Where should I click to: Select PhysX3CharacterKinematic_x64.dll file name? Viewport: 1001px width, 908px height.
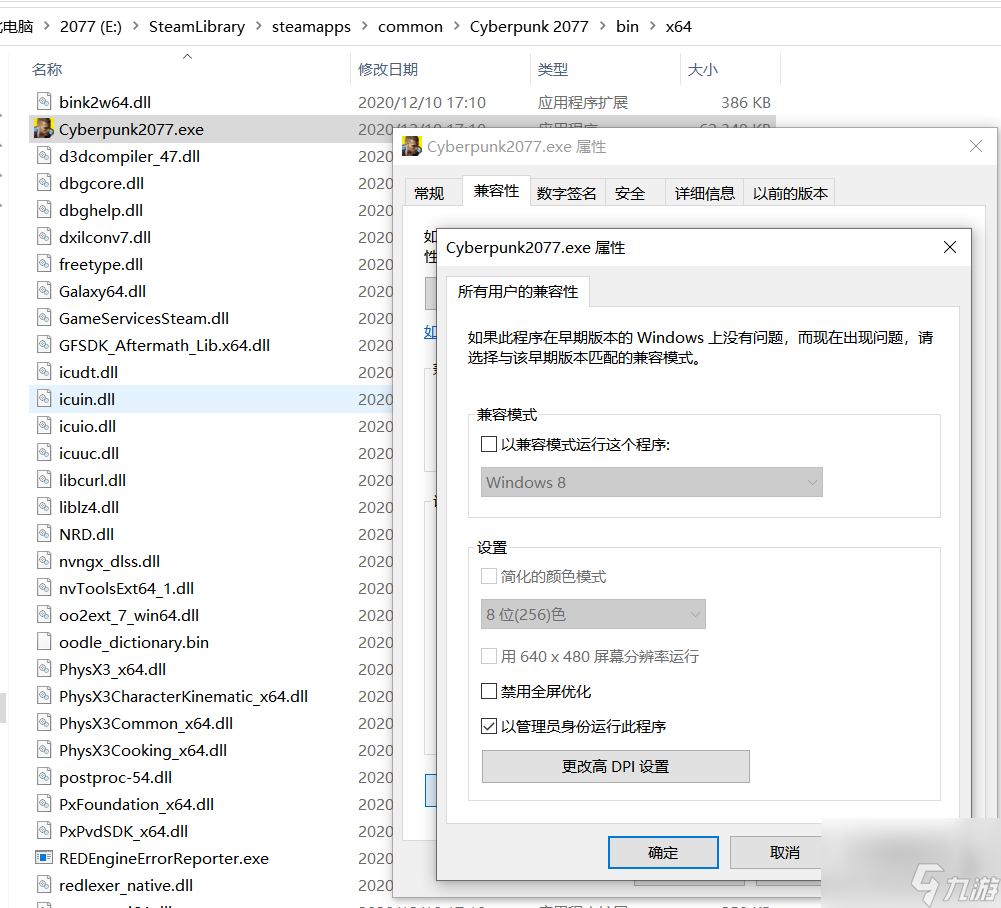tap(183, 696)
